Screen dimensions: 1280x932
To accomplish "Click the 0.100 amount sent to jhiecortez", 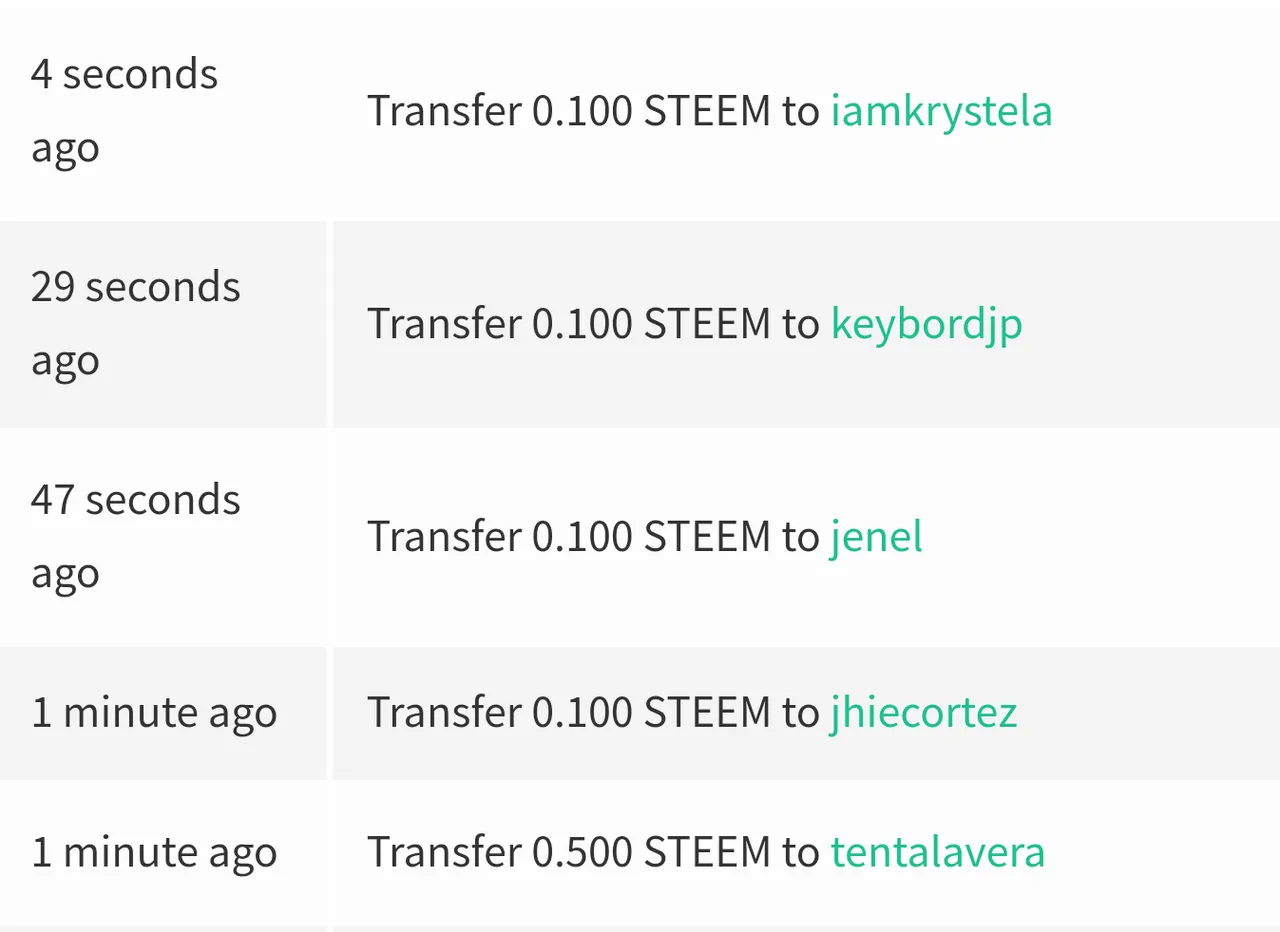I will 581,713.
